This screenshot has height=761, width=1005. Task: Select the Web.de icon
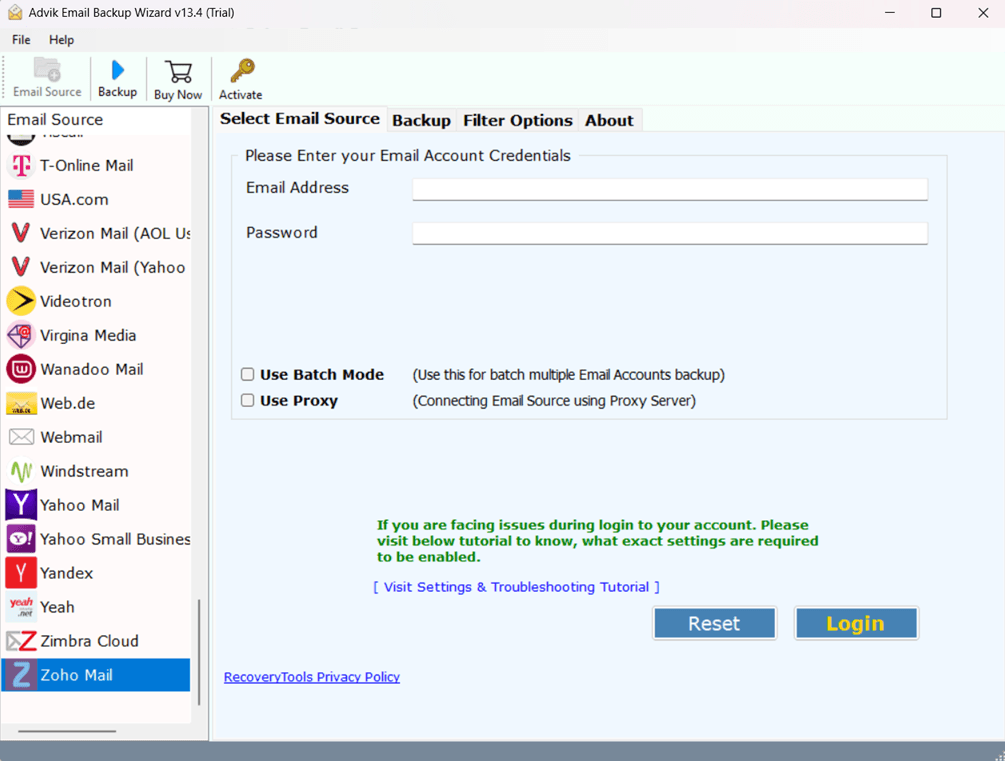(x=21, y=403)
